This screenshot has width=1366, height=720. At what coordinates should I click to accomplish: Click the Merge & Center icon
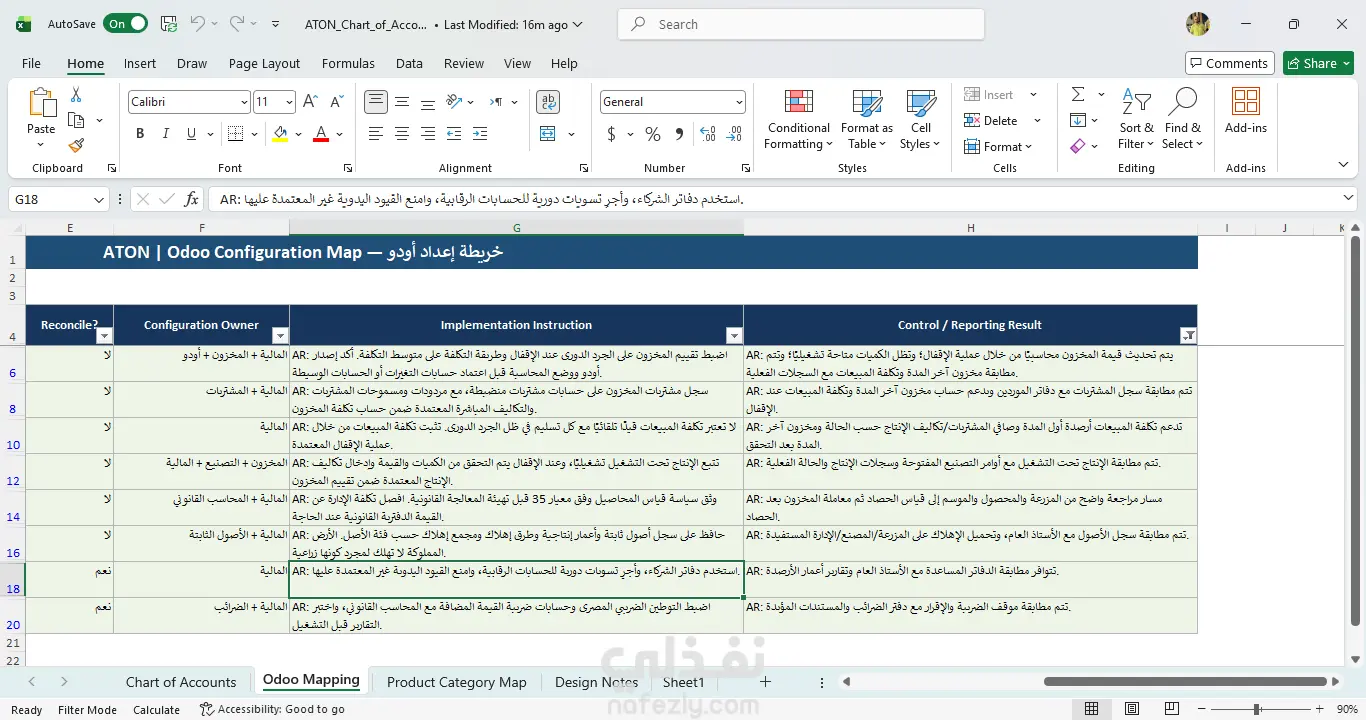tap(548, 133)
